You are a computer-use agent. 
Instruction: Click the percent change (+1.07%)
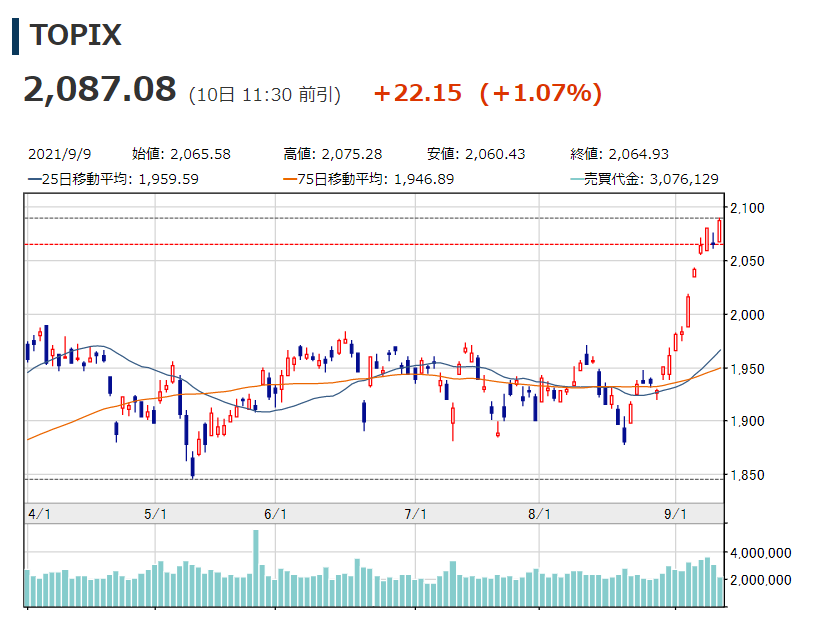[541, 93]
